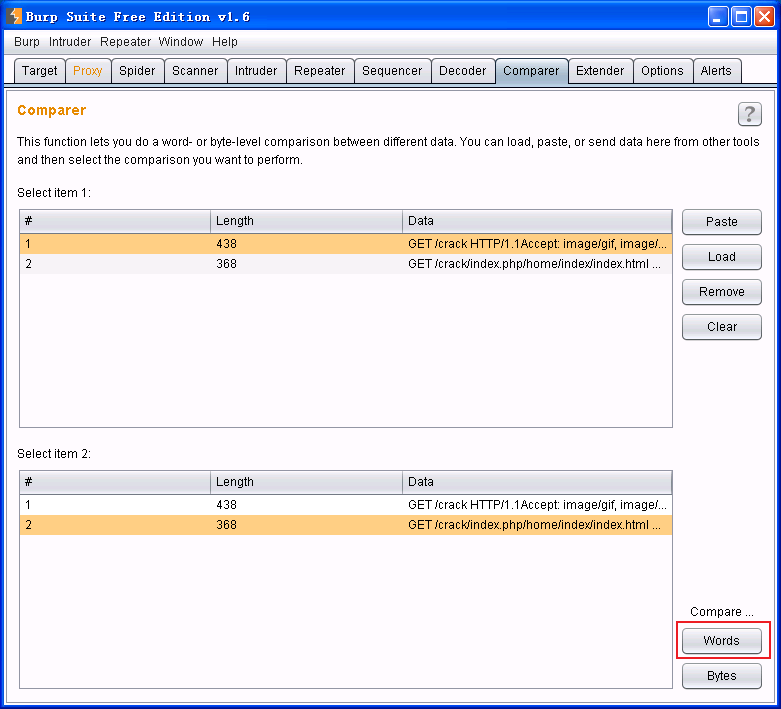Click the Burp Suite logo in title bar
781x709 pixels.
click(14, 16)
